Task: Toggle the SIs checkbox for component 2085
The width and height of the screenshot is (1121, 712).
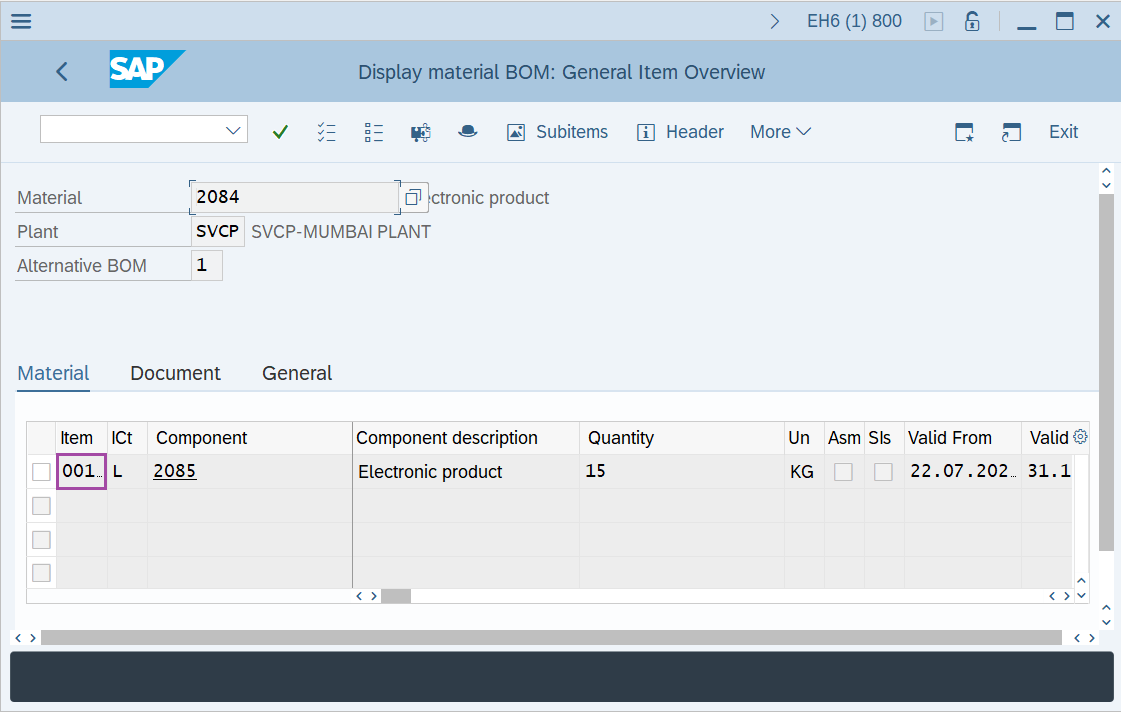Action: pyautogui.click(x=883, y=472)
